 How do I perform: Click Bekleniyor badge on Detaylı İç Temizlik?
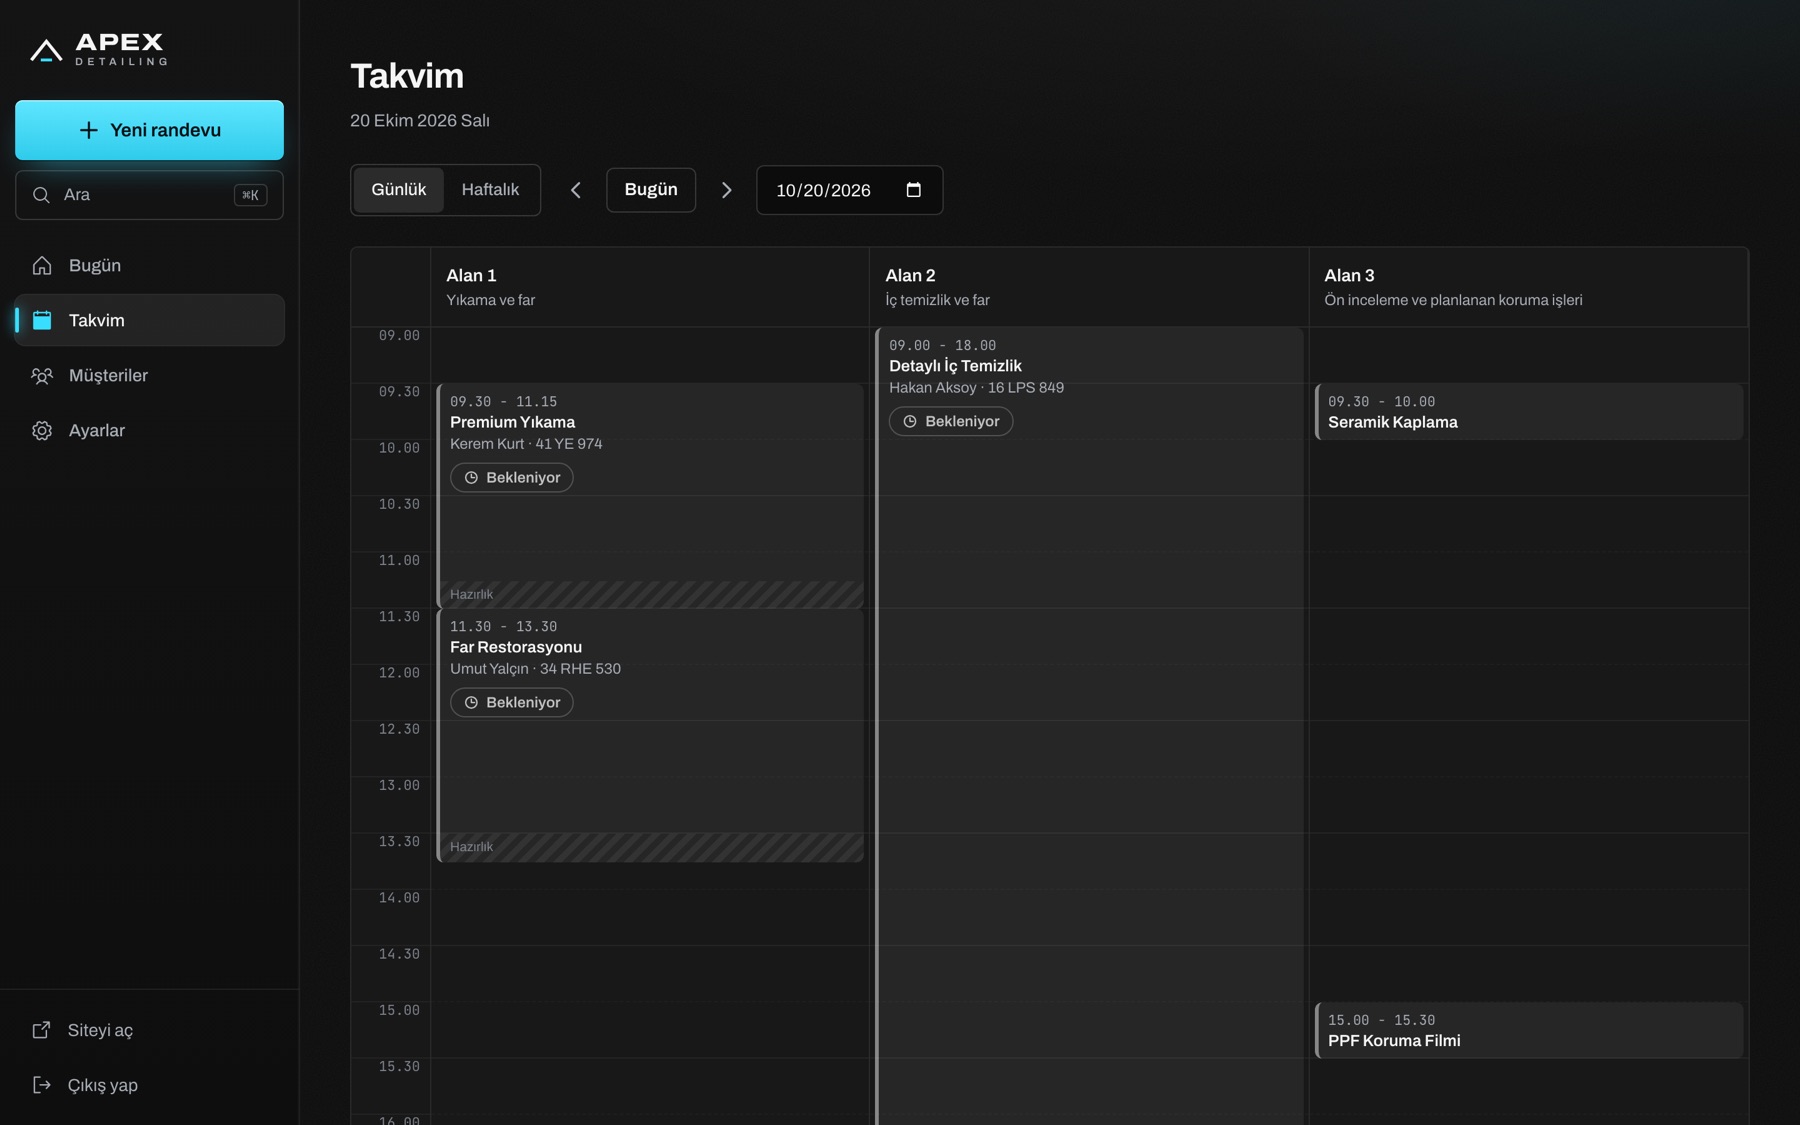[951, 422]
